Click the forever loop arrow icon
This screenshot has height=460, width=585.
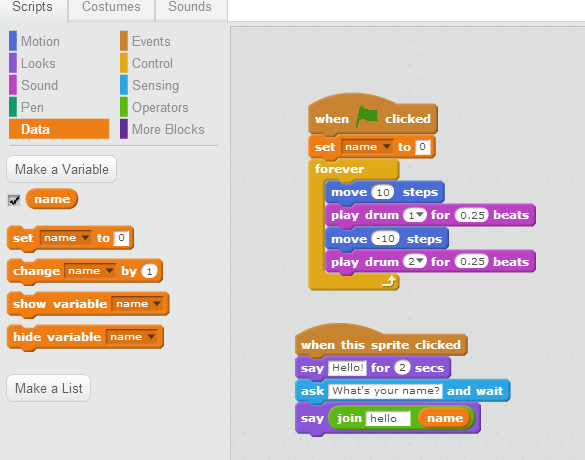point(389,281)
